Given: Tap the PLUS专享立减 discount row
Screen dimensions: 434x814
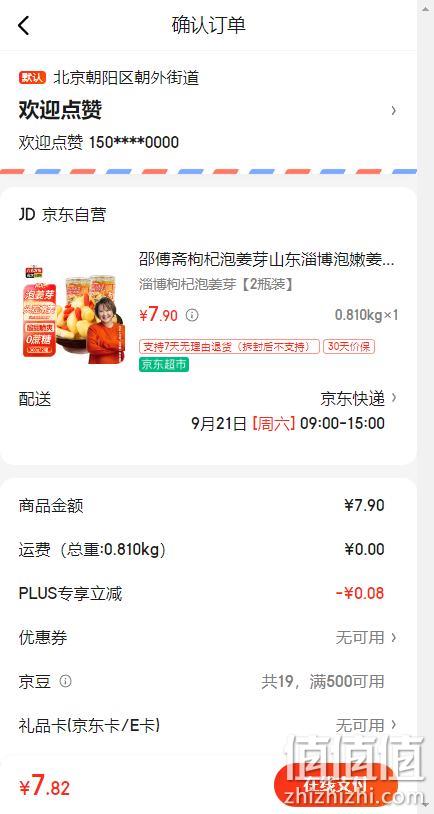Looking at the screenshot, I should tap(208, 593).
